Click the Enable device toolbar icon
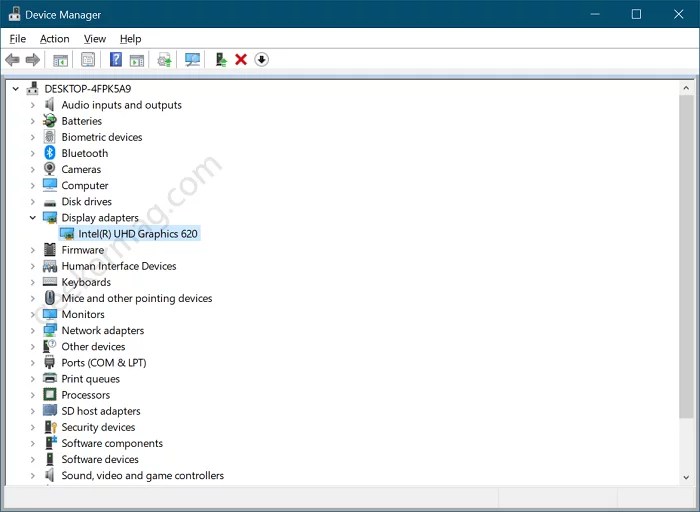Viewport: 700px width, 512px height. pos(221,59)
